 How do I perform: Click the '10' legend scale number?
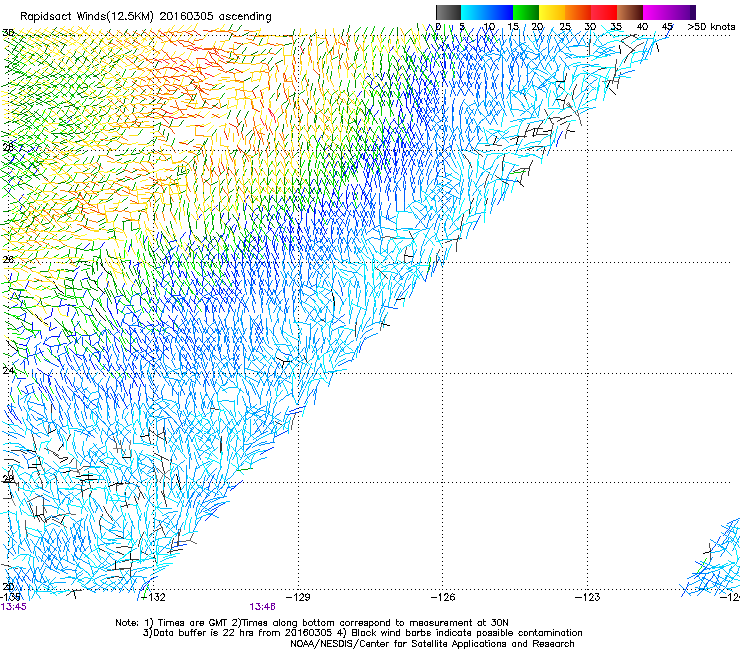pos(489,26)
